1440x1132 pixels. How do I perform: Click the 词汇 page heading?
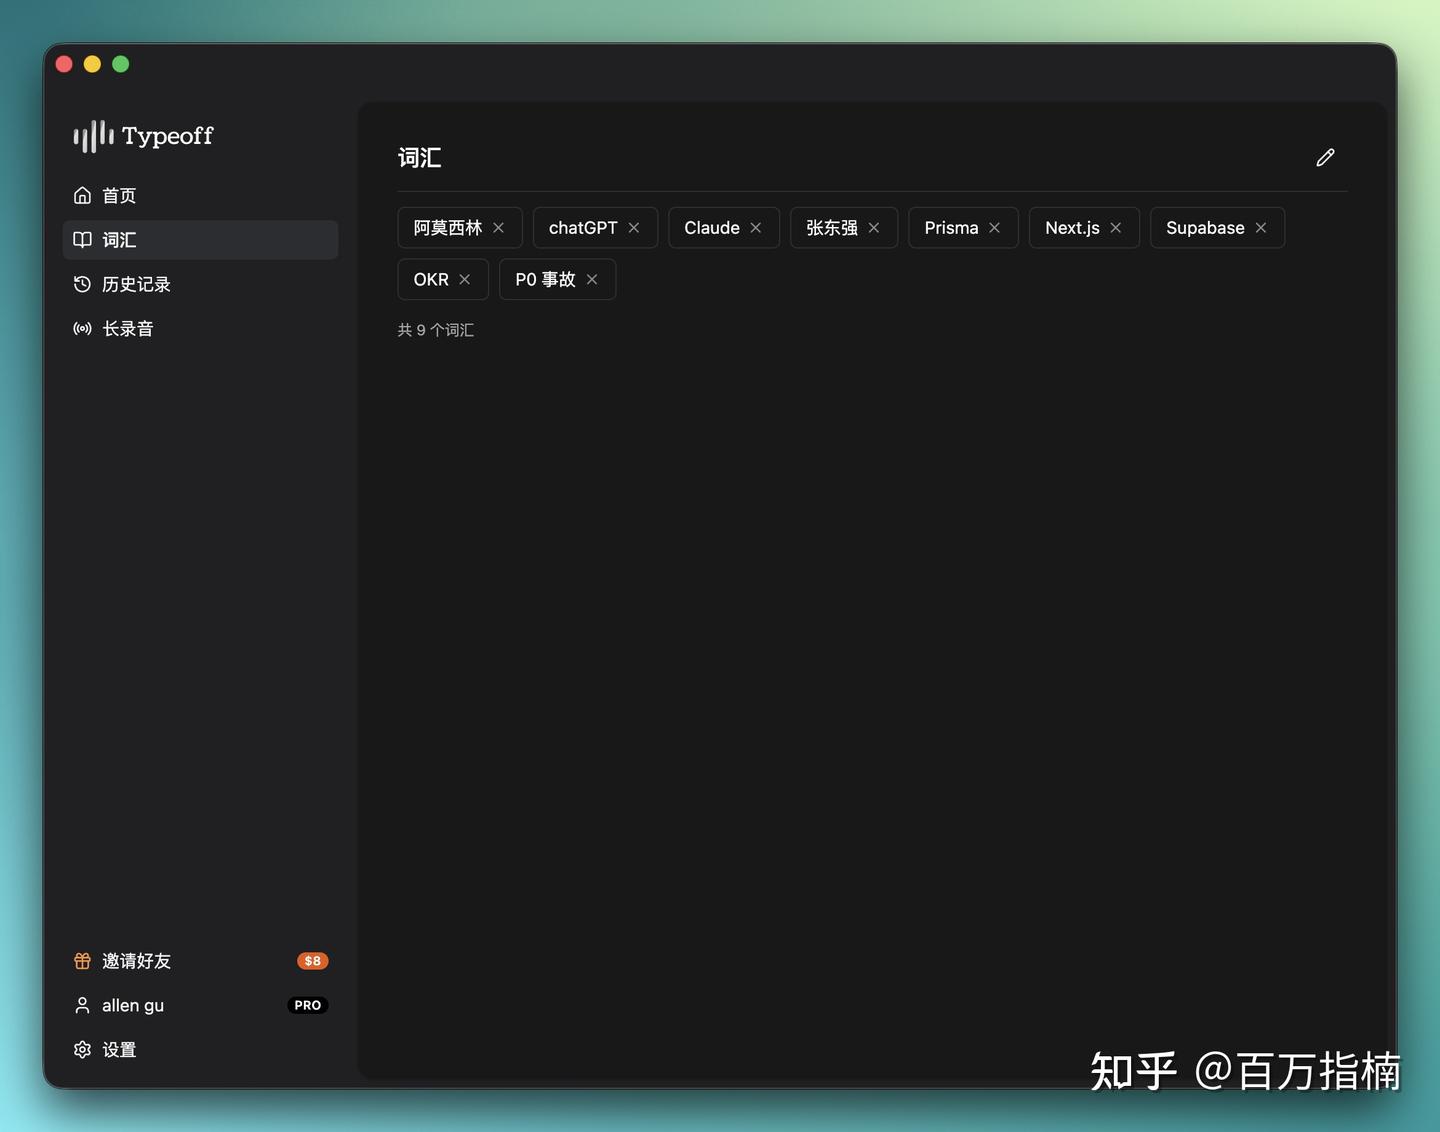(x=420, y=158)
